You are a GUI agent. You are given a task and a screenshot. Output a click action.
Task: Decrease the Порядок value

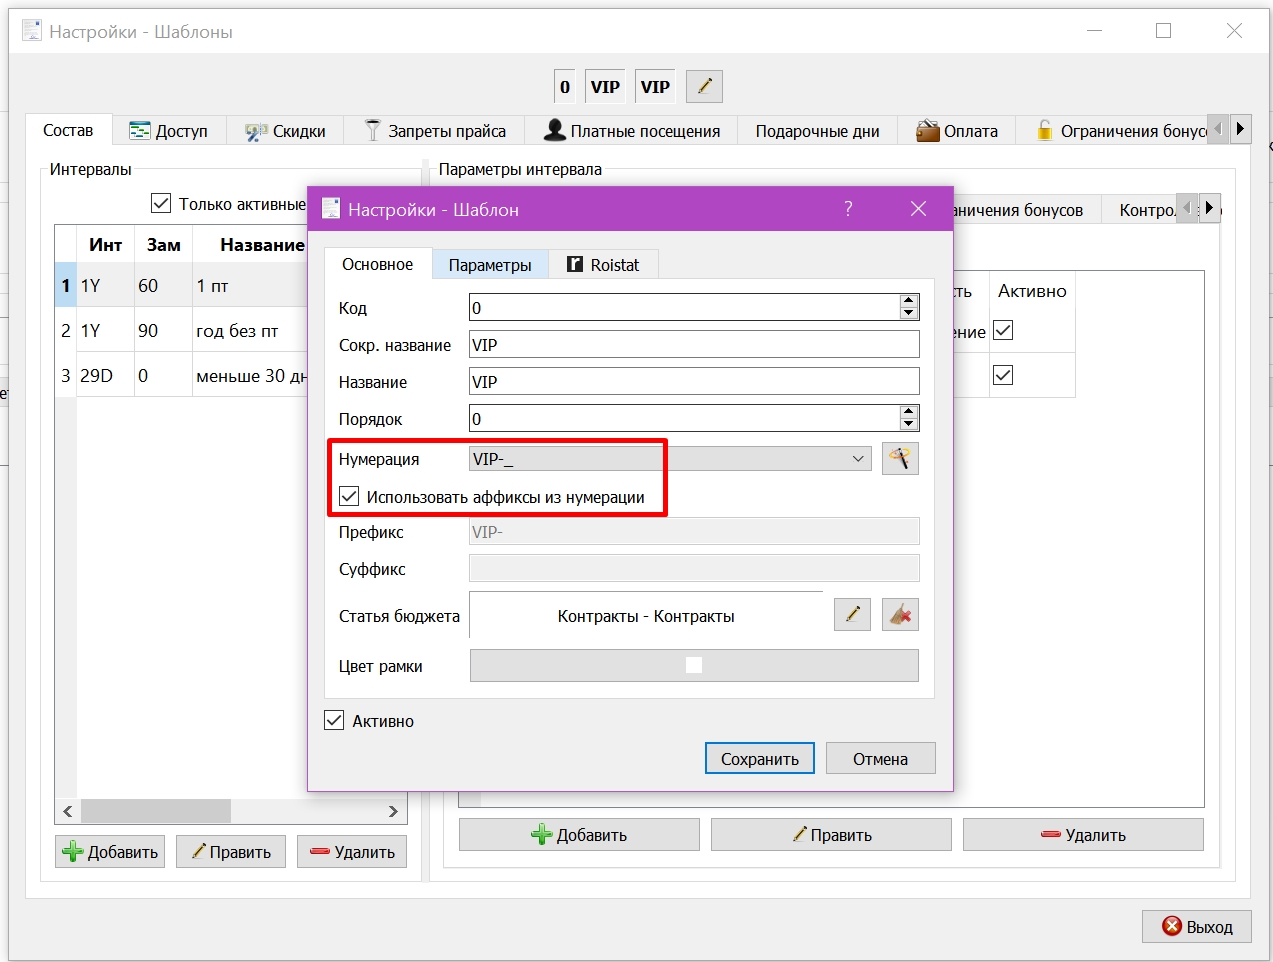[909, 424]
